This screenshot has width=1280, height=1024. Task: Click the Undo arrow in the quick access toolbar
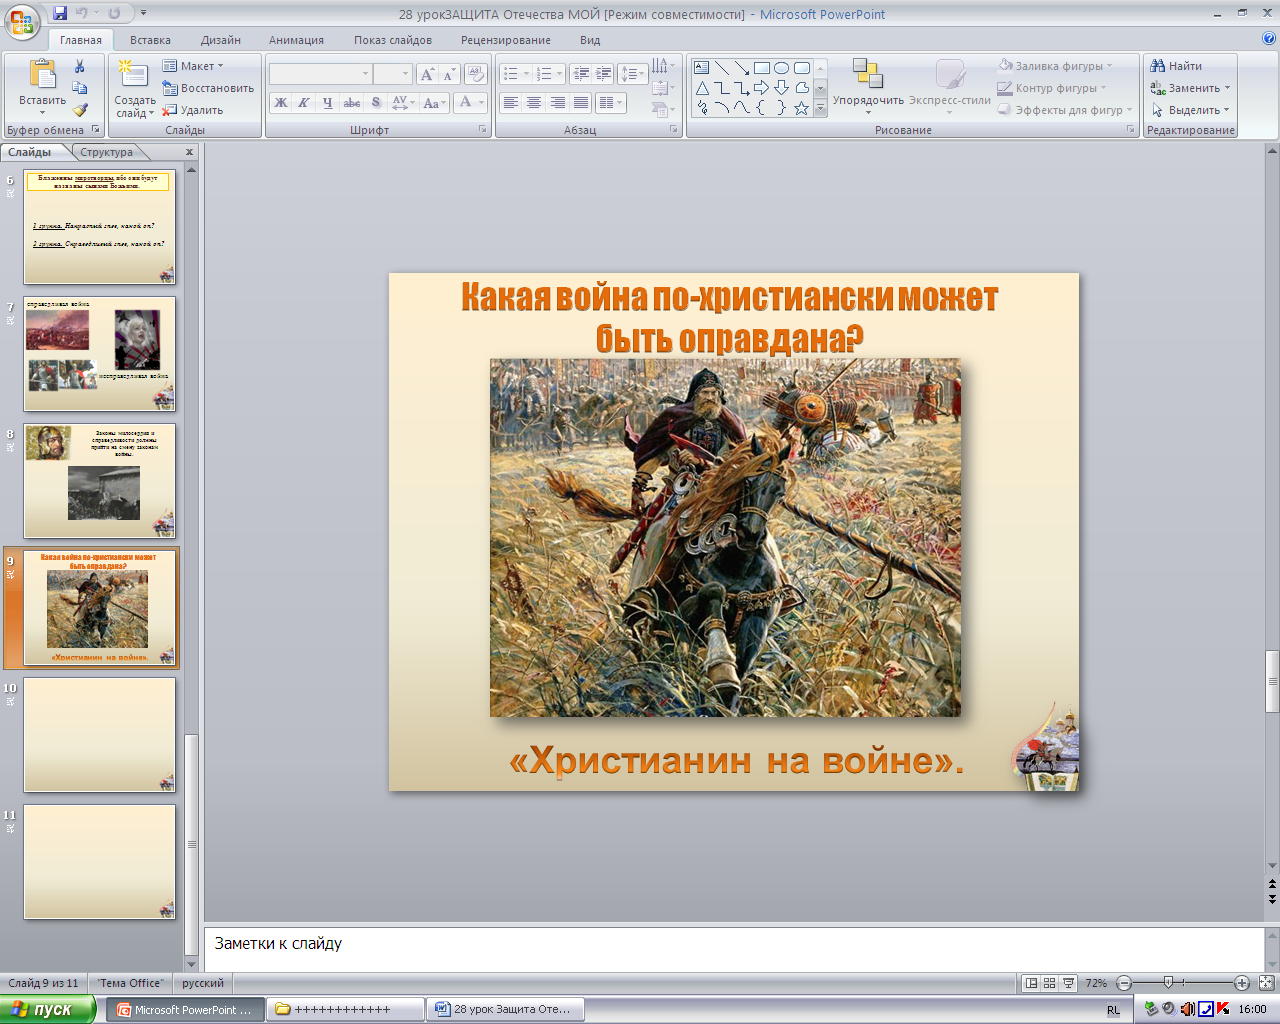[x=82, y=14]
